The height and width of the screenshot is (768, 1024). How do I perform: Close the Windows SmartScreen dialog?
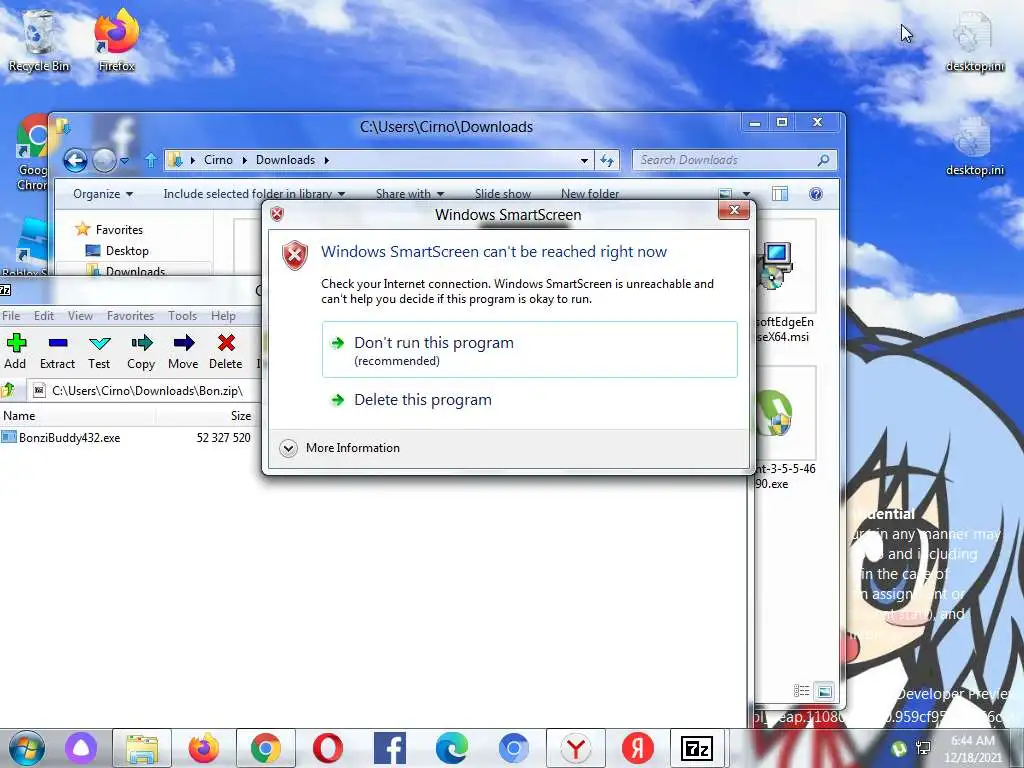tap(733, 210)
